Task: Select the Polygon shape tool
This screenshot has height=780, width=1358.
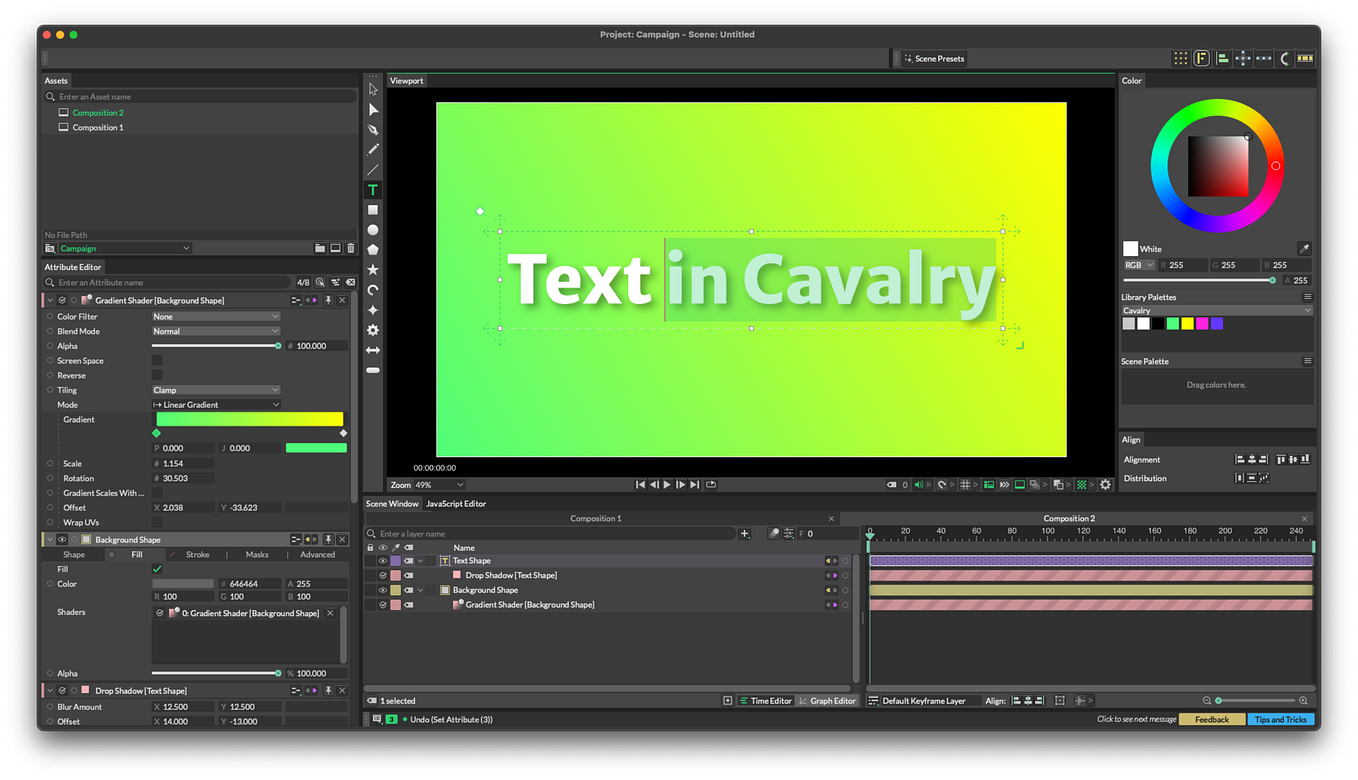Action: coord(372,250)
